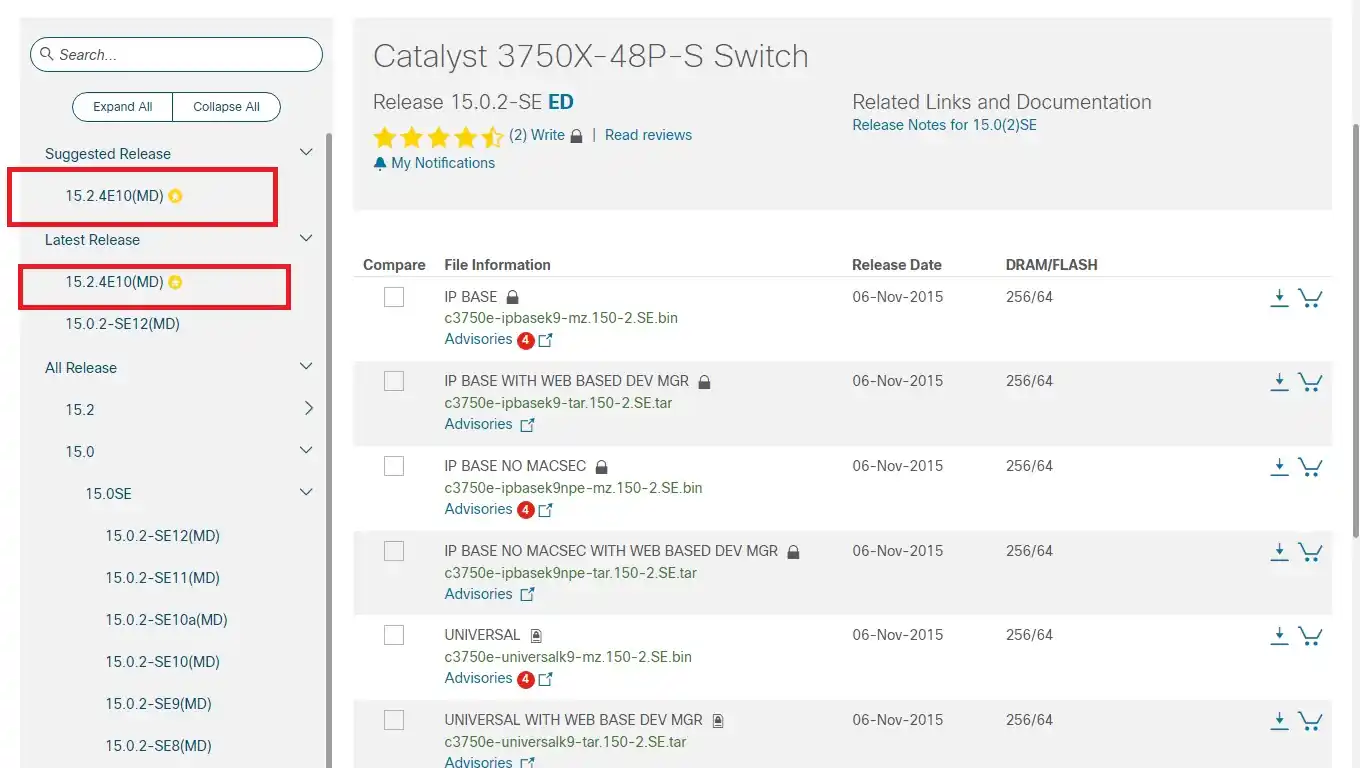Add c3750e-ipbasek9npe-tar.150-2.SE.tar to cart

pyautogui.click(x=1310, y=552)
